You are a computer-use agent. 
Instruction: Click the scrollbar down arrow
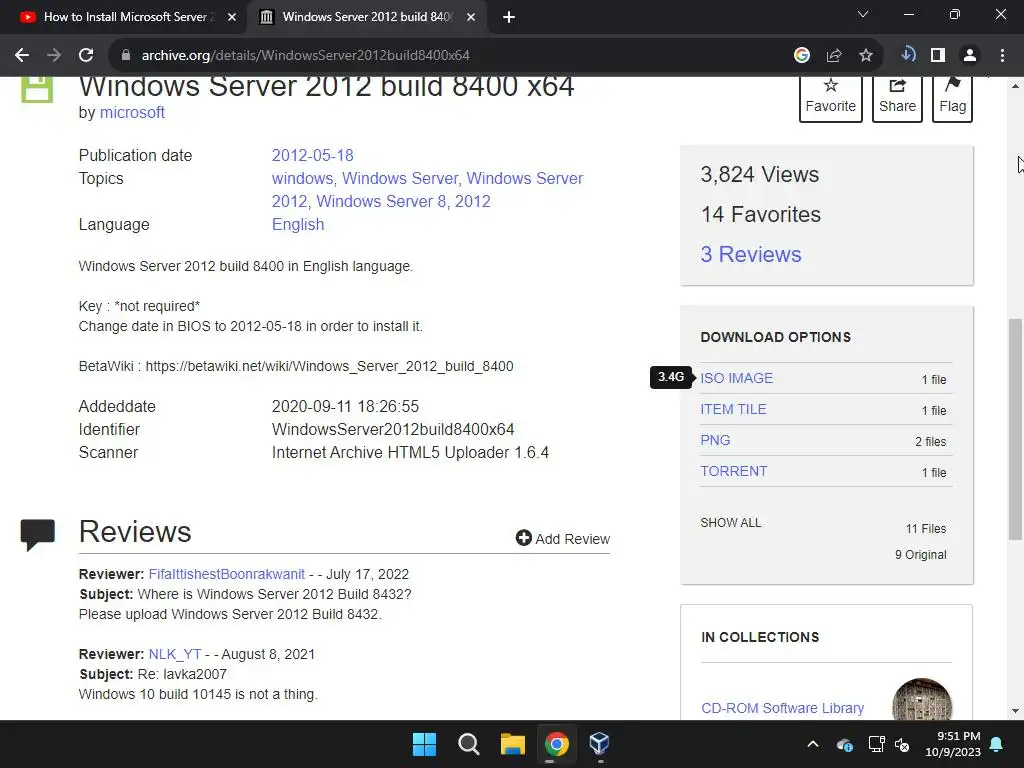[1015, 711]
